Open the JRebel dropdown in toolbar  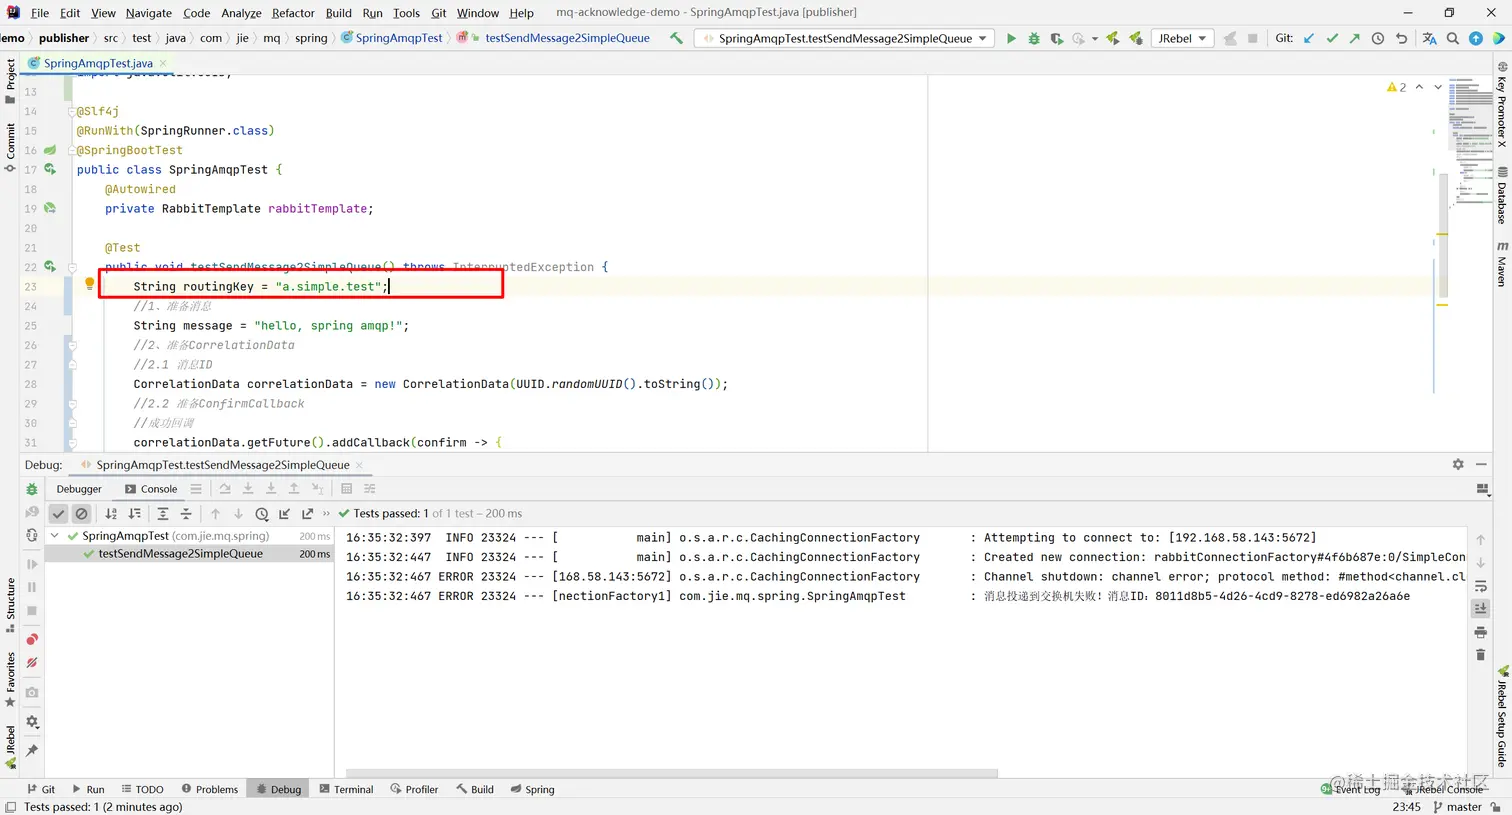1182,38
